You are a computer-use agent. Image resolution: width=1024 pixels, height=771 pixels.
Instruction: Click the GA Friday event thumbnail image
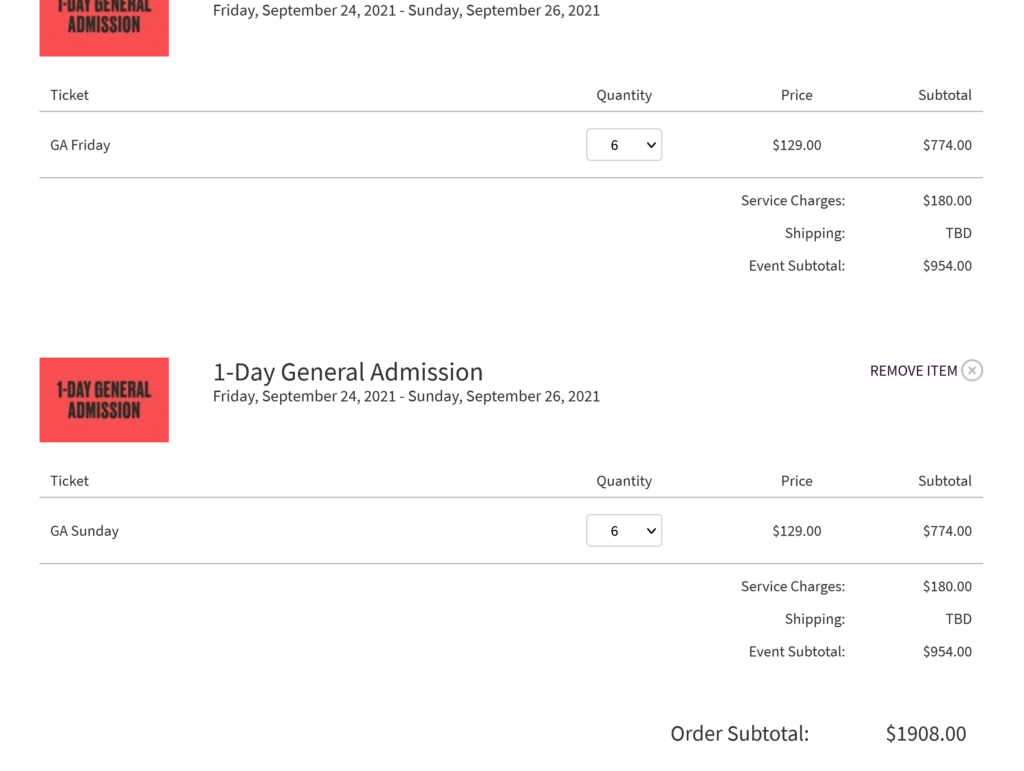tap(104, 27)
